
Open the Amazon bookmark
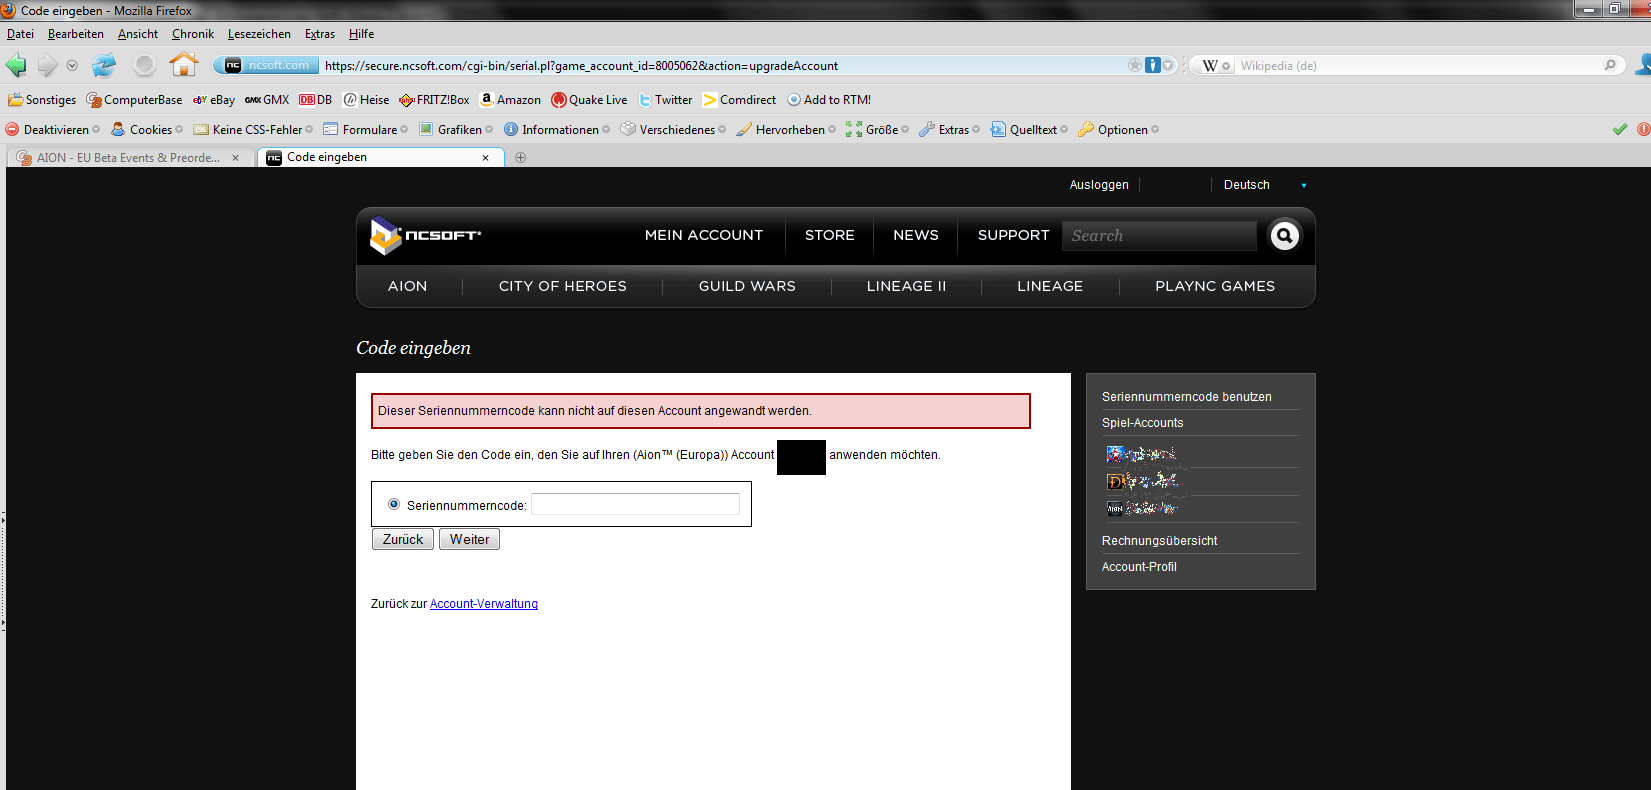tap(510, 100)
